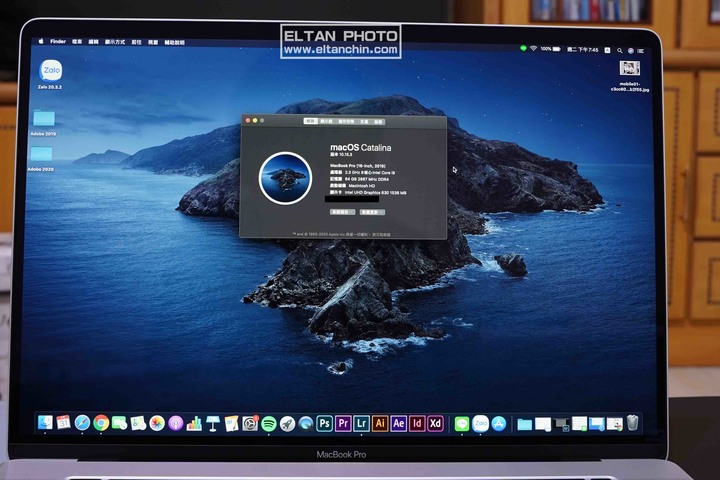Viewport: 720px width, 480px height.
Task: Open the Apple menu
Action: click(x=40, y=41)
